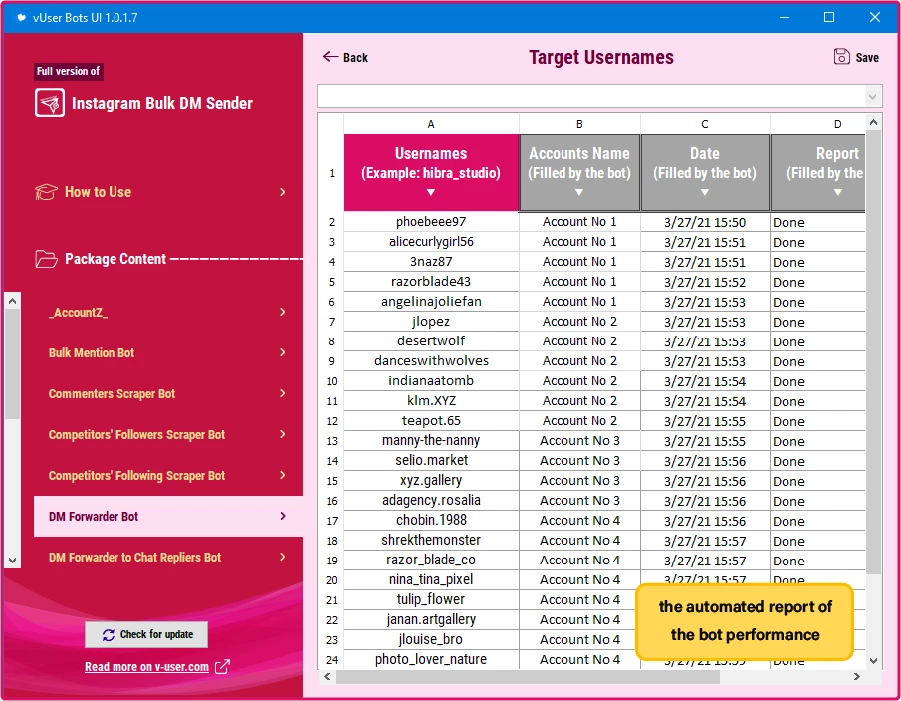Select column C header

705,124
